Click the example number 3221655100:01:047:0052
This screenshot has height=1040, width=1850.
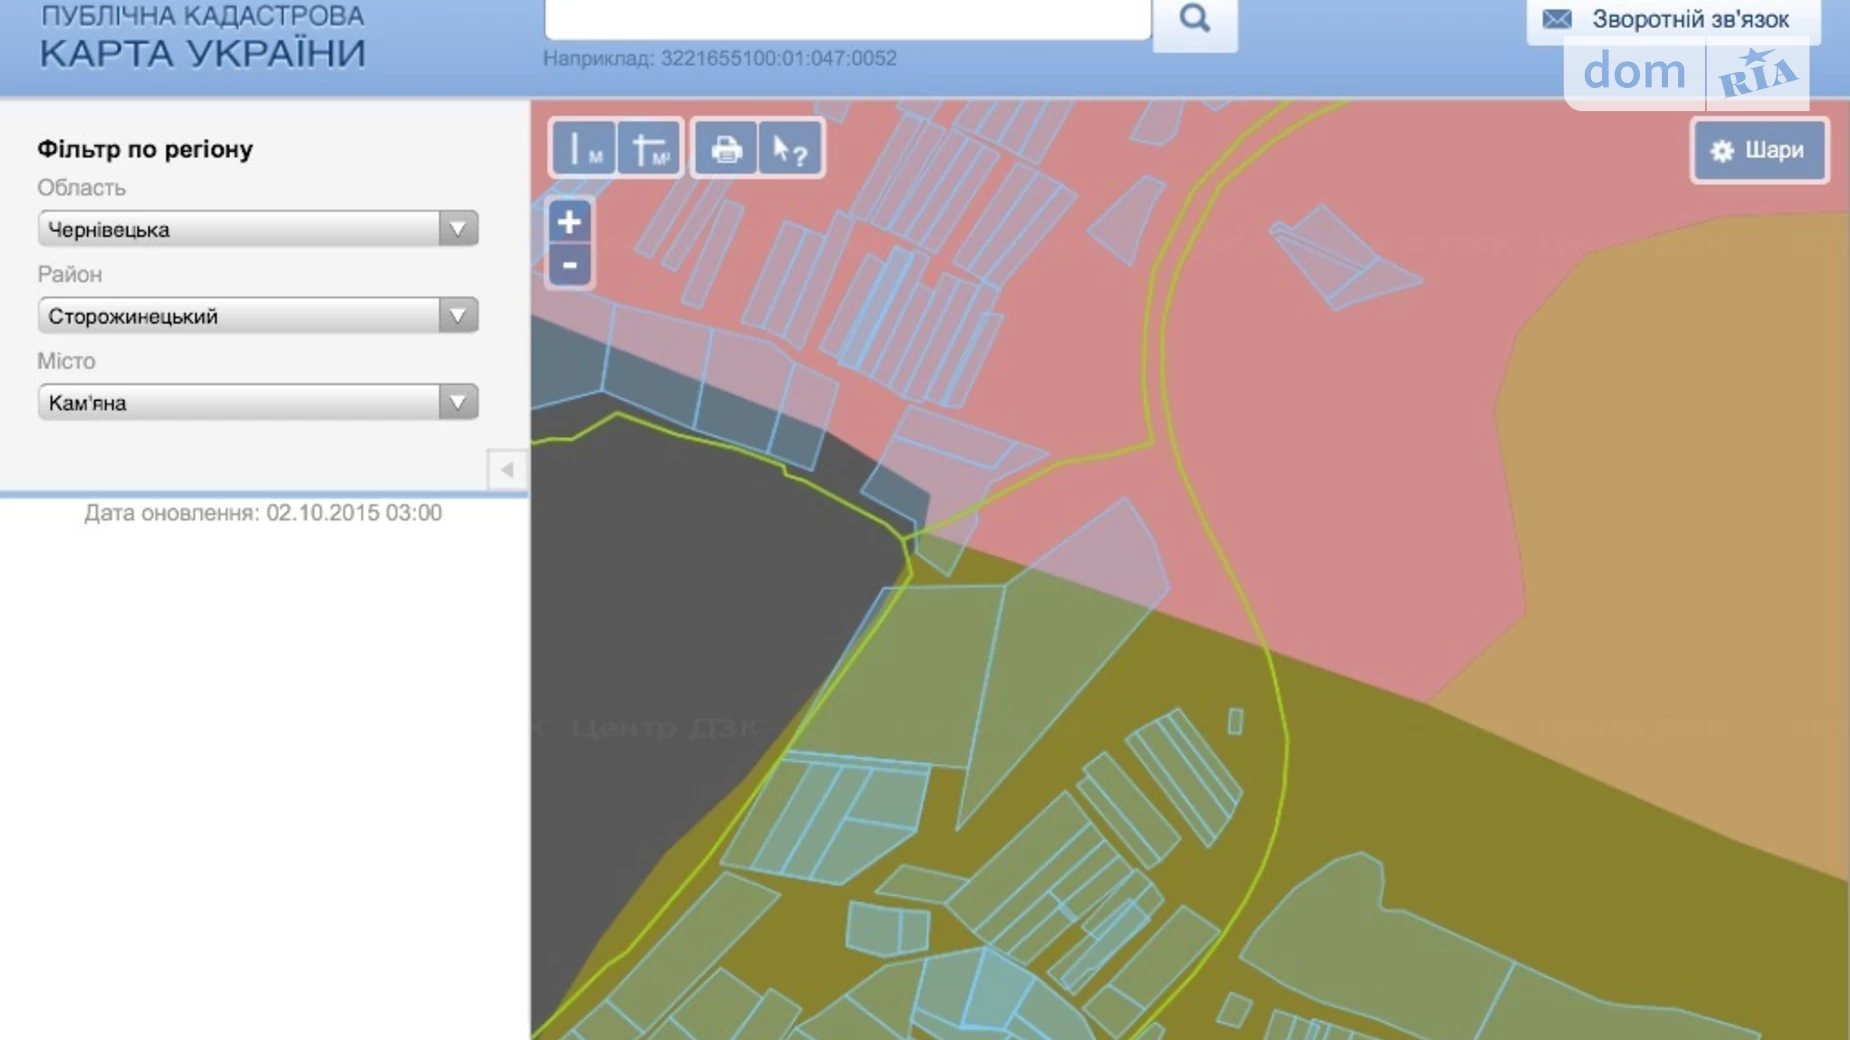click(x=779, y=58)
